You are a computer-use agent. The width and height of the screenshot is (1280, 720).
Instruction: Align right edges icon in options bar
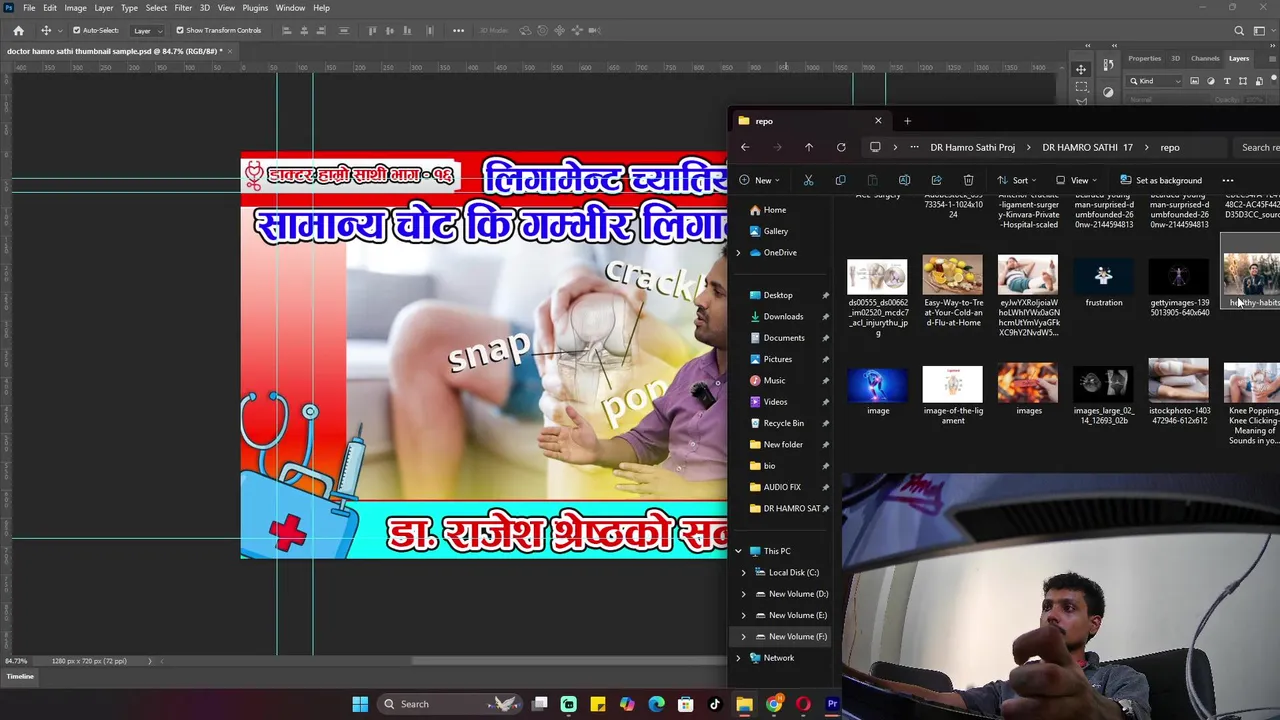323,30
